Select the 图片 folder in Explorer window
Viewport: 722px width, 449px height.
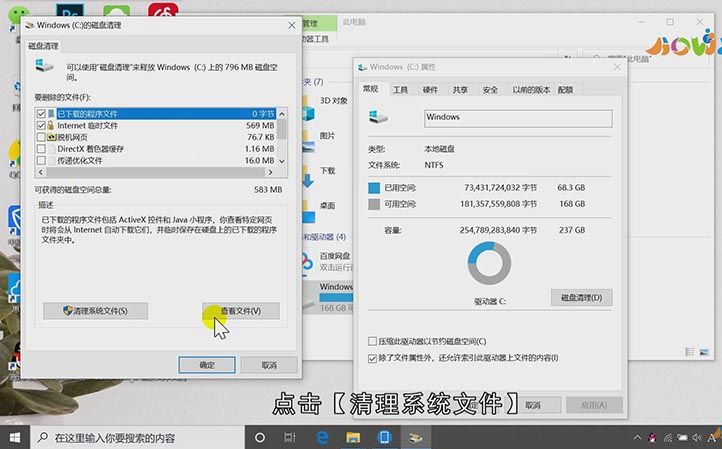(327, 136)
